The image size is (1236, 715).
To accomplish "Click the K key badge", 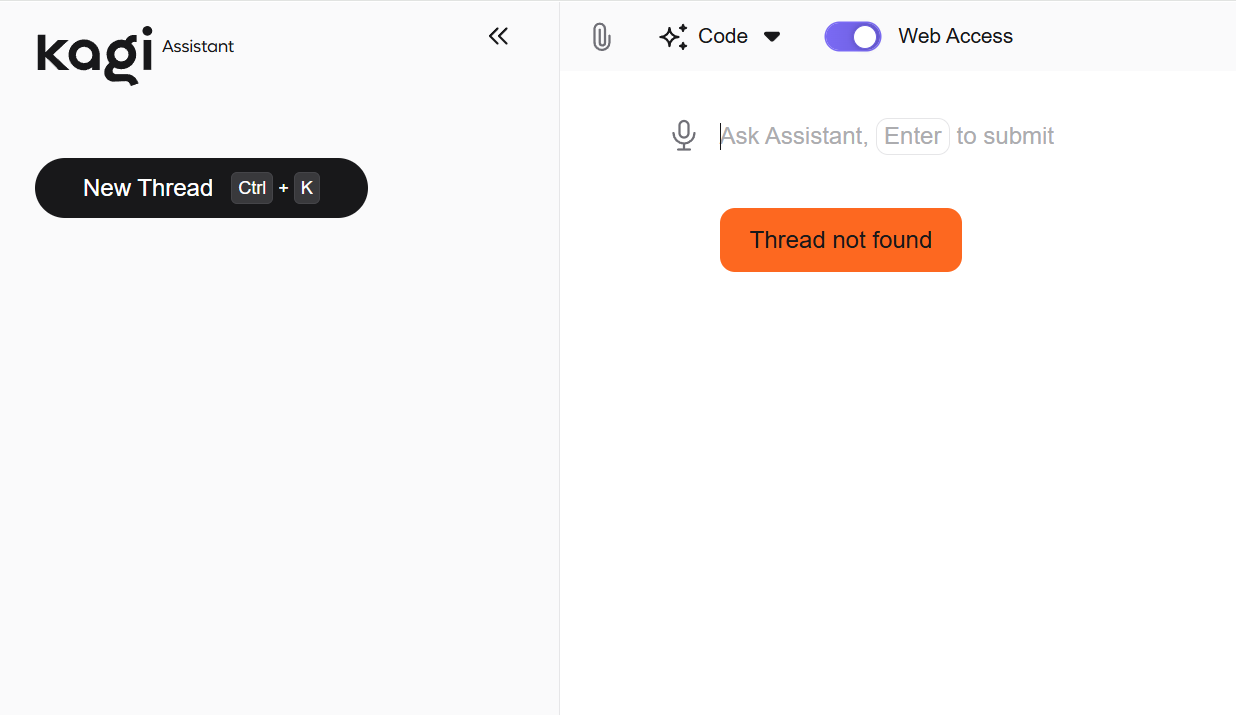I will (x=307, y=188).
